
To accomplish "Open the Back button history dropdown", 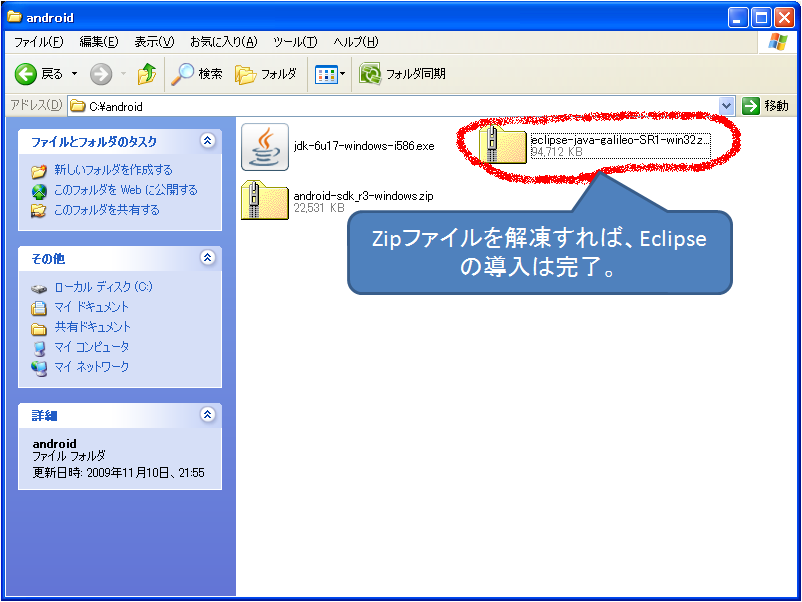I will 75,74.
